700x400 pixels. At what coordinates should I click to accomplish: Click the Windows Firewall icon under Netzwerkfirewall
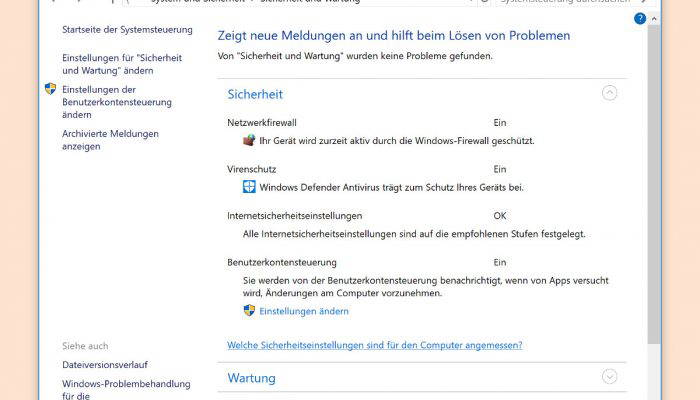[x=249, y=140]
